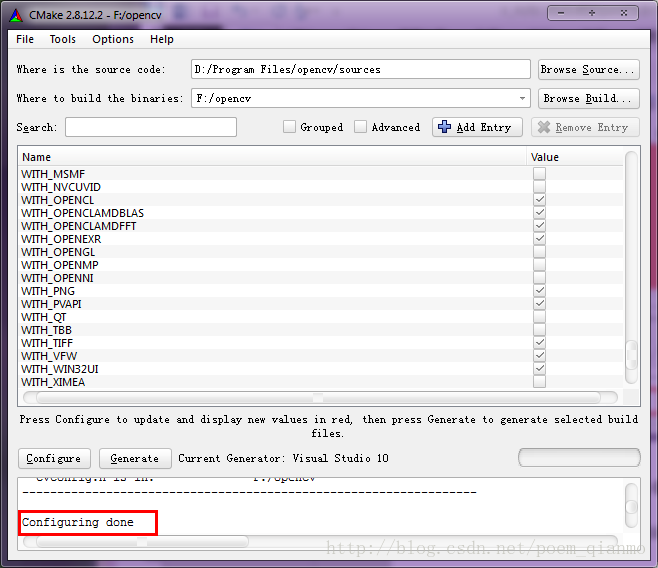Check the WITH_XIMEA checkbox
The image size is (658, 568).
click(x=539, y=382)
